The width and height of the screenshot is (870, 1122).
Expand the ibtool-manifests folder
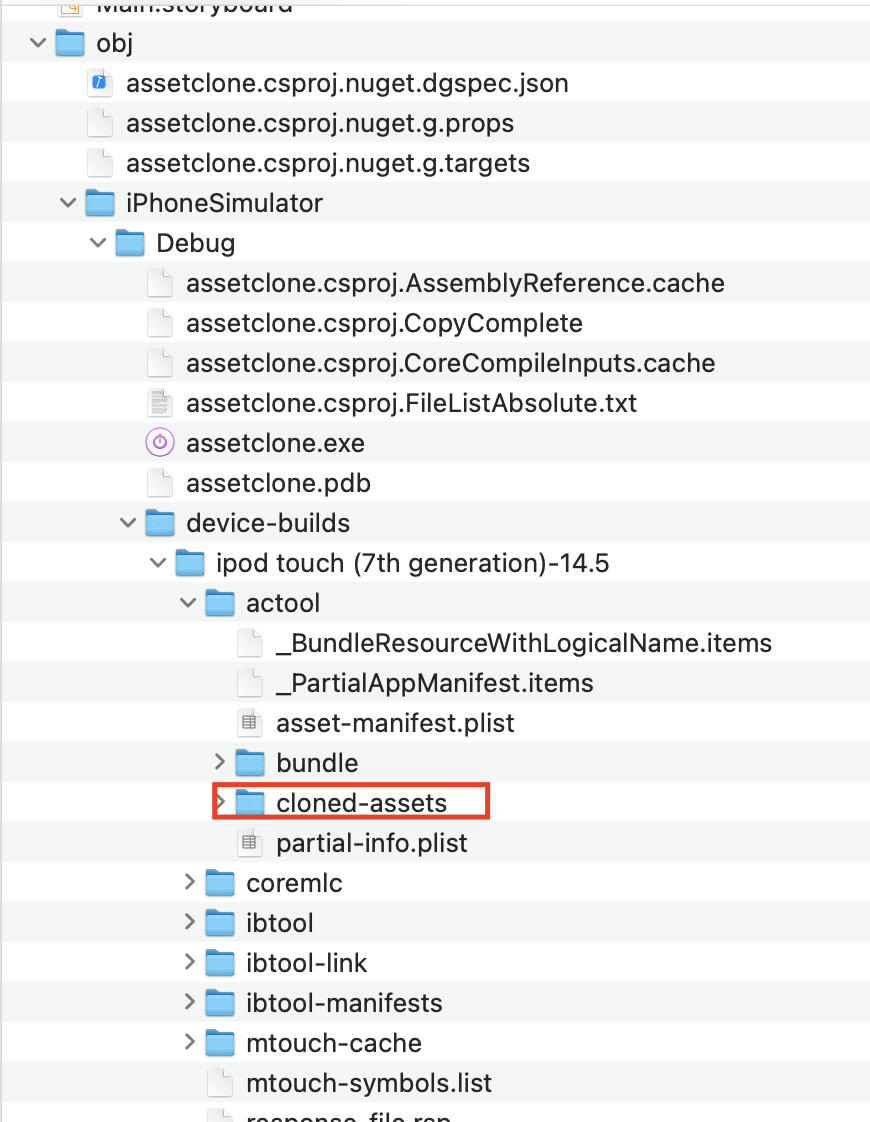point(189,1002)
